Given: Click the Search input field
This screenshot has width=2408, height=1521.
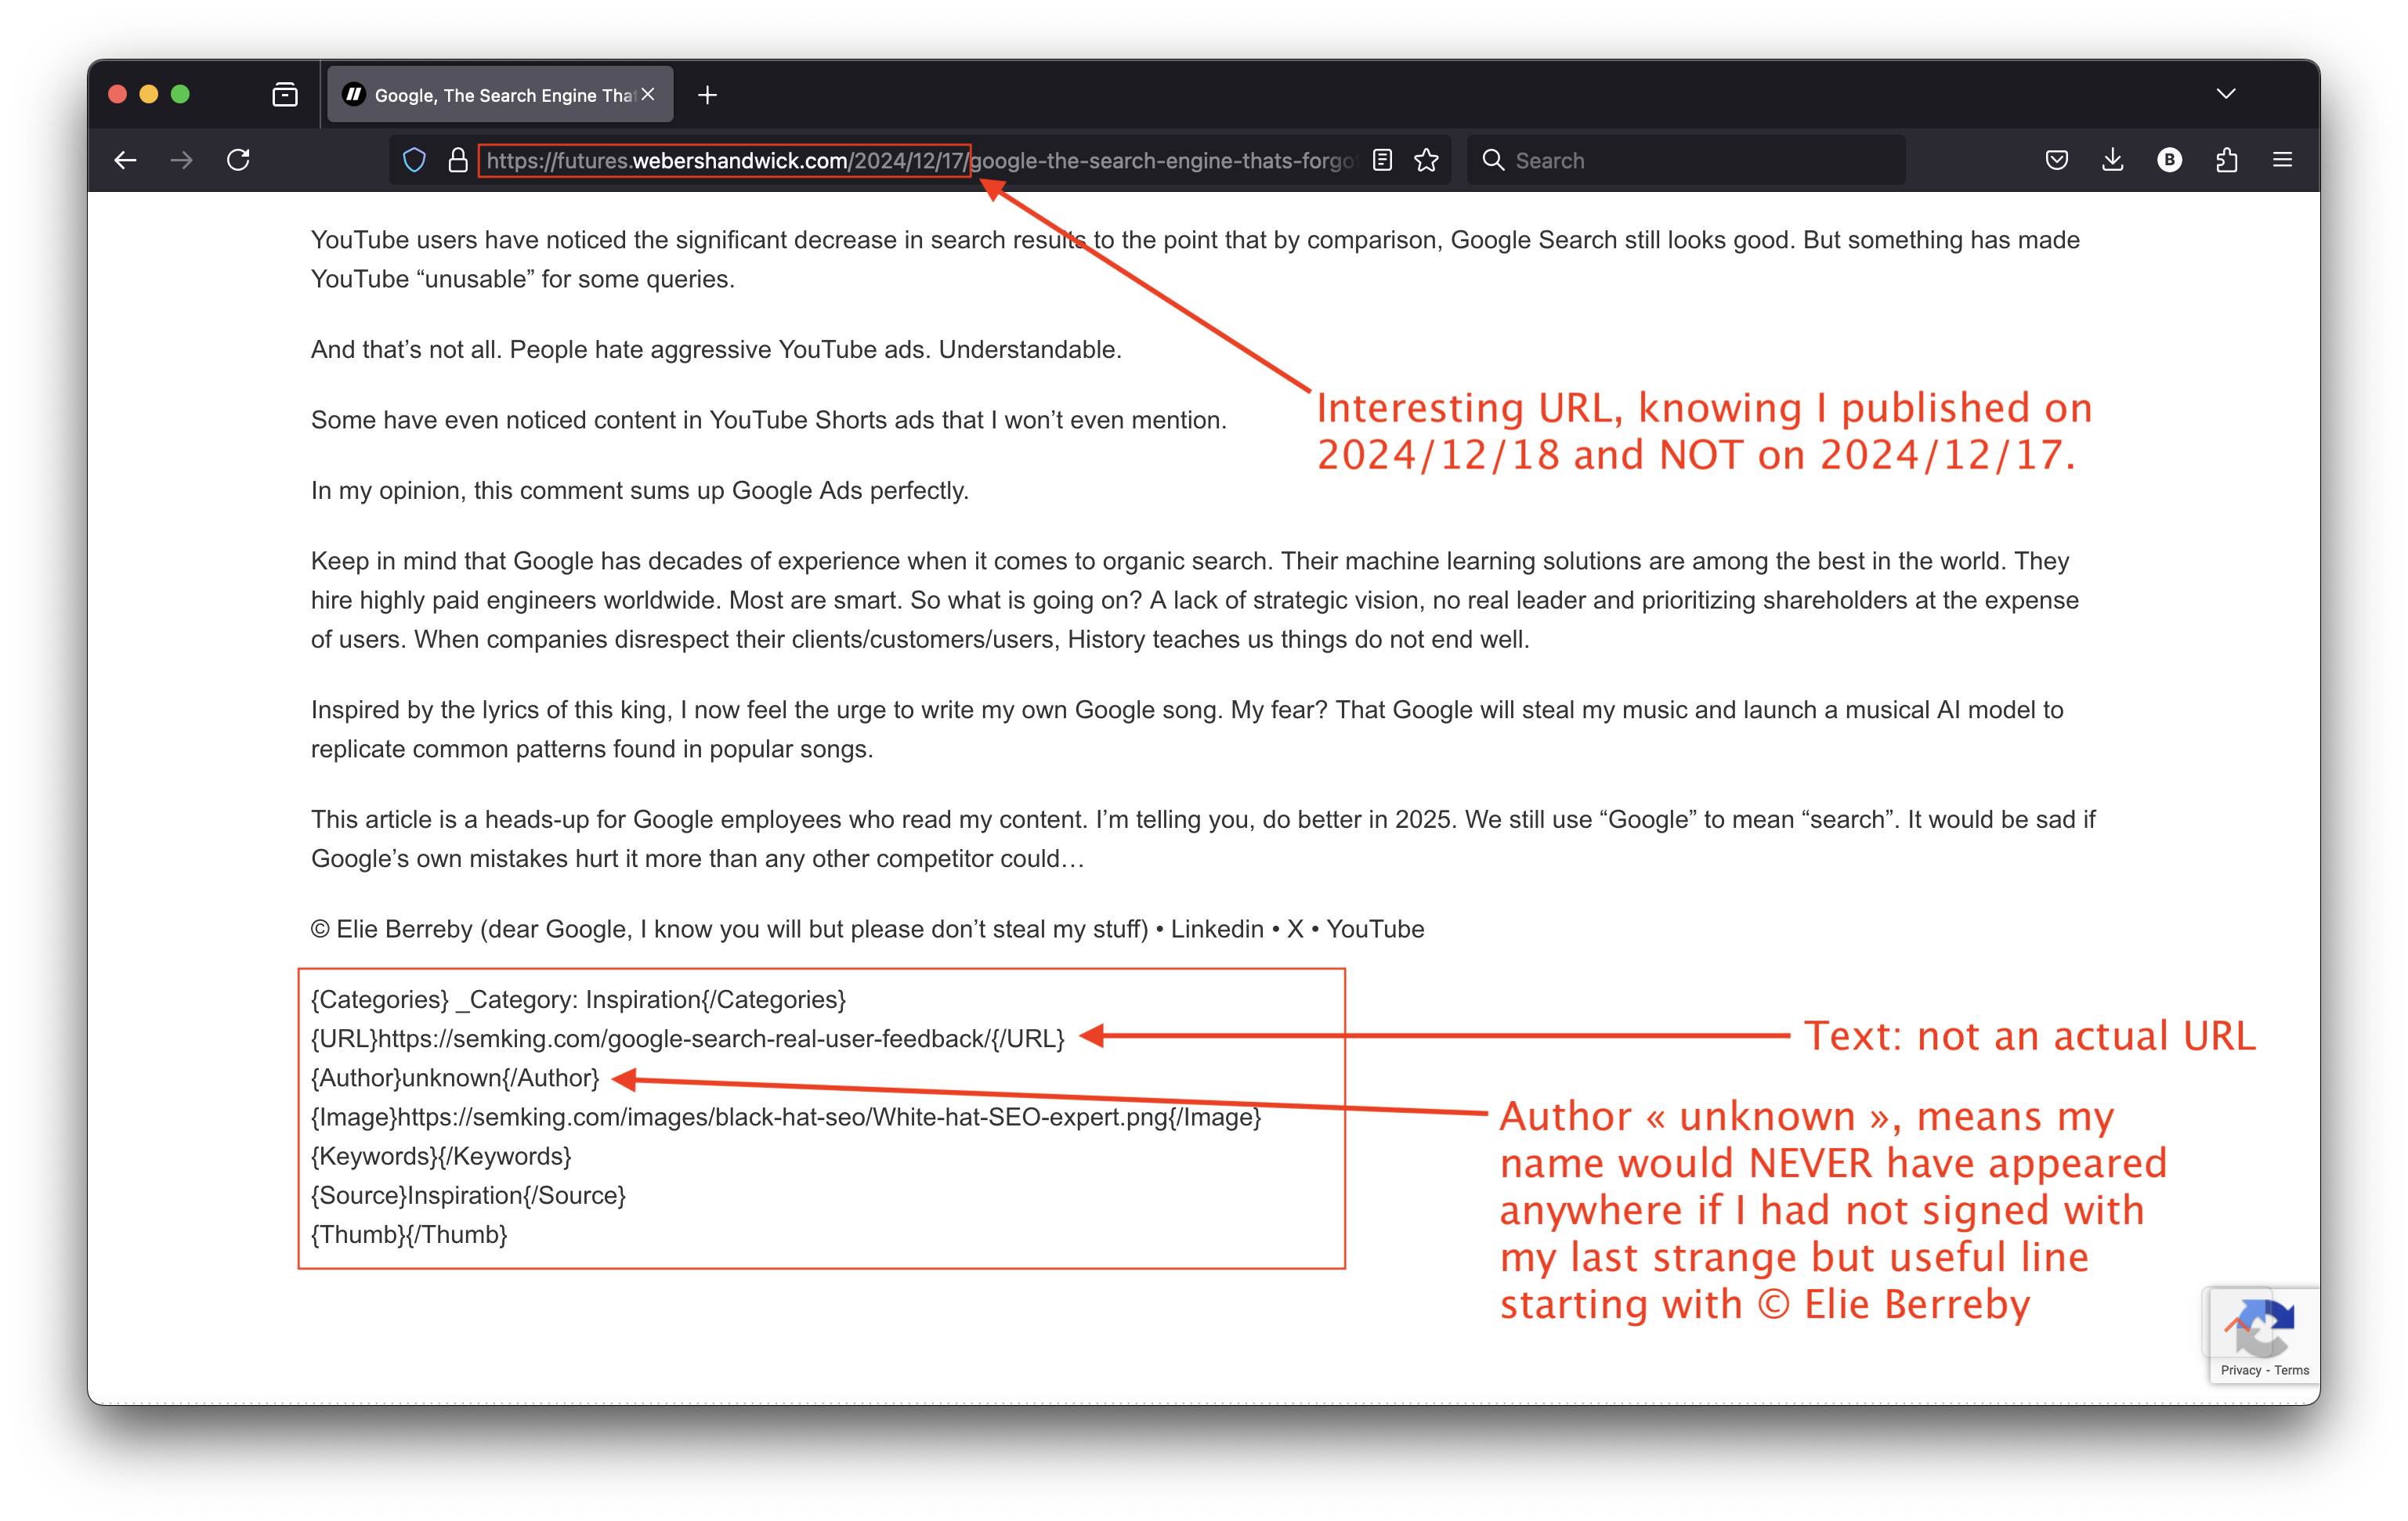Looking at the screenshot, I should pos(1685,160).
